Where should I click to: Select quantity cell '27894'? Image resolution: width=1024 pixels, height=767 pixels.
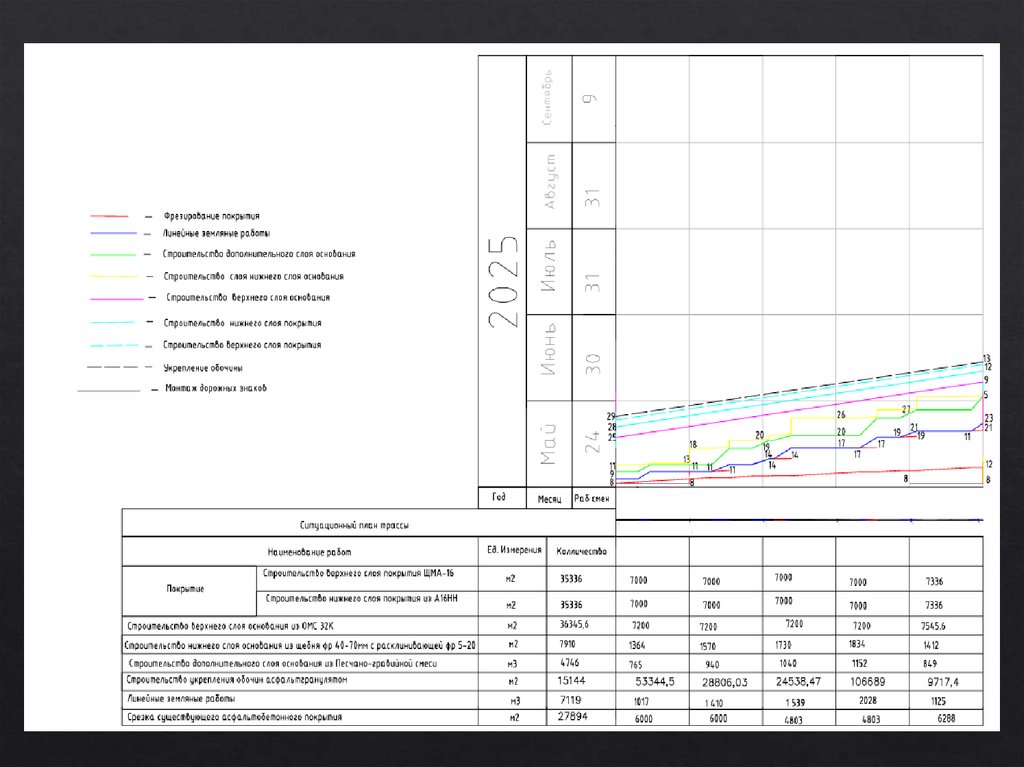[x=573, y=717]
